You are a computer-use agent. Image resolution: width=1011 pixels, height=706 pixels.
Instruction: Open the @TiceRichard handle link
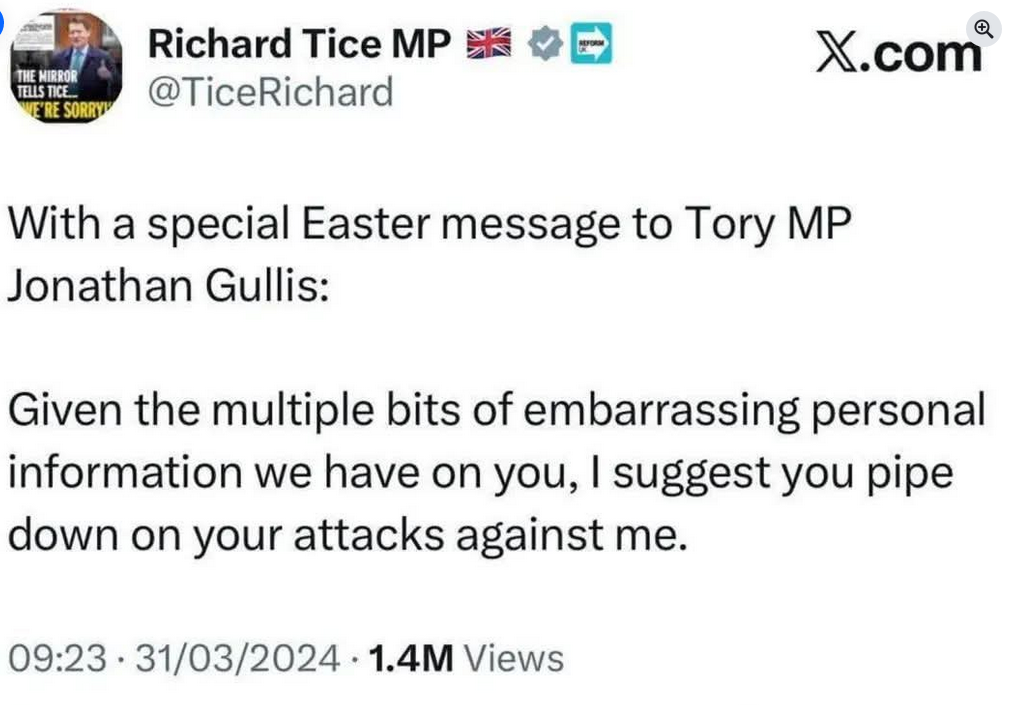point(270,93)
